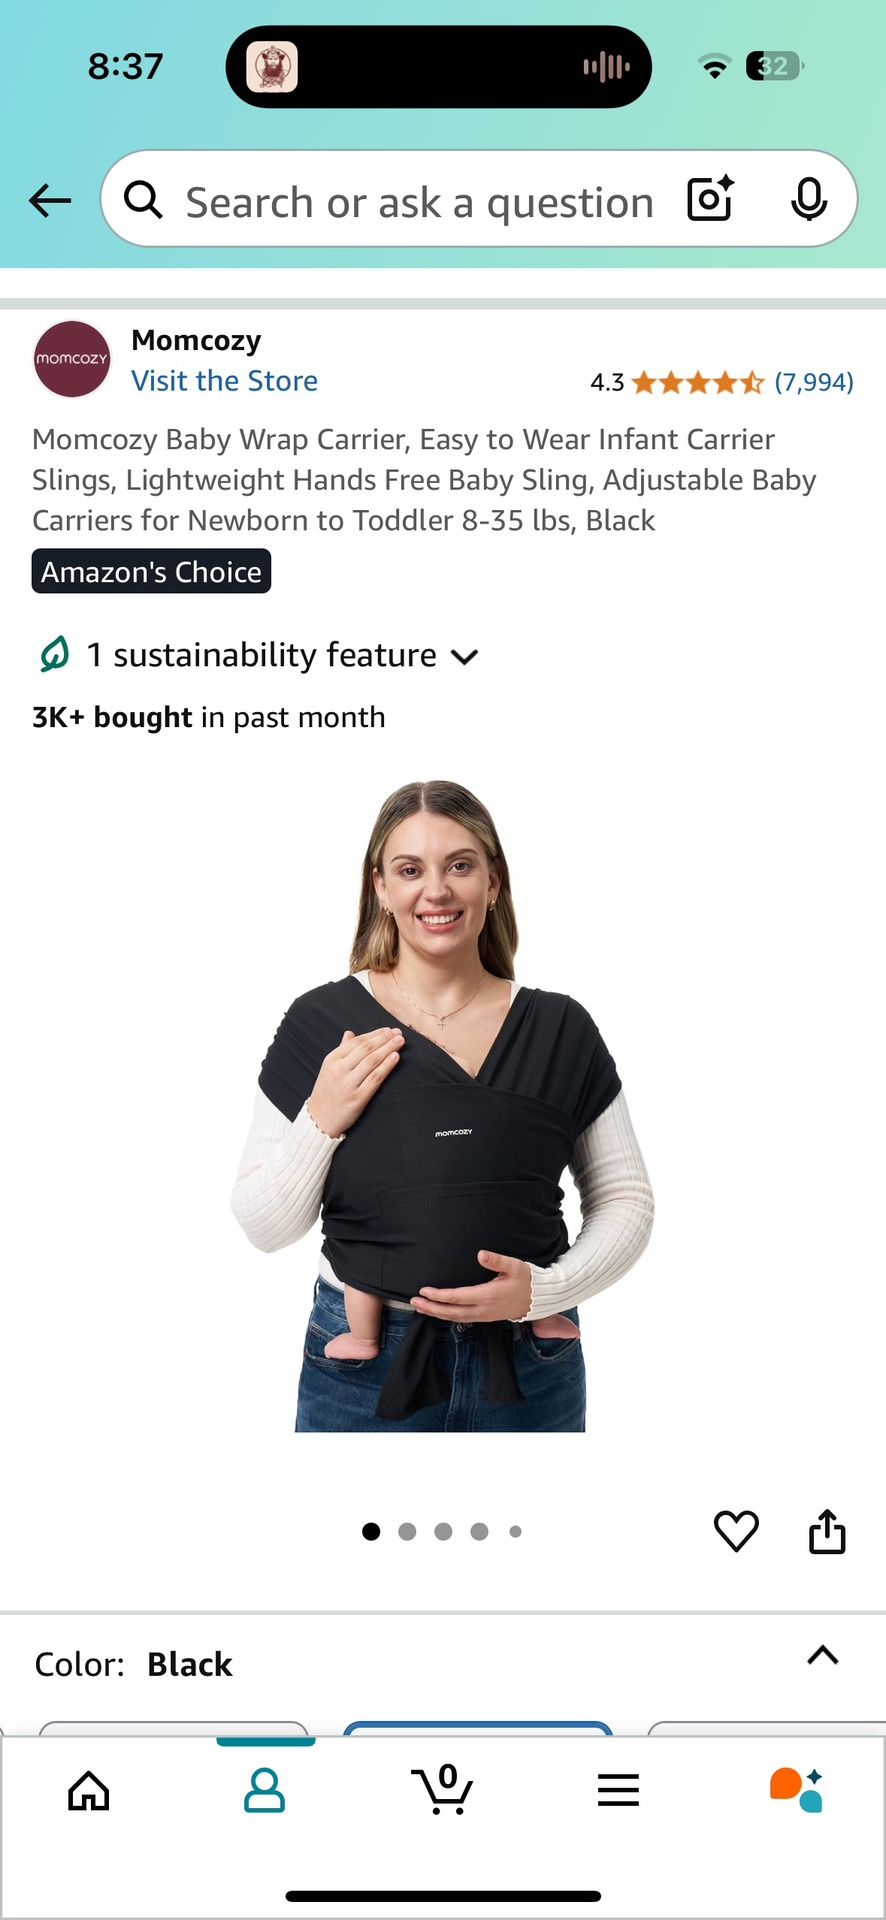The height and width of the screenshot is (1920, 886).
Task: Tap the share icon
Action: tap(827, 1531)
